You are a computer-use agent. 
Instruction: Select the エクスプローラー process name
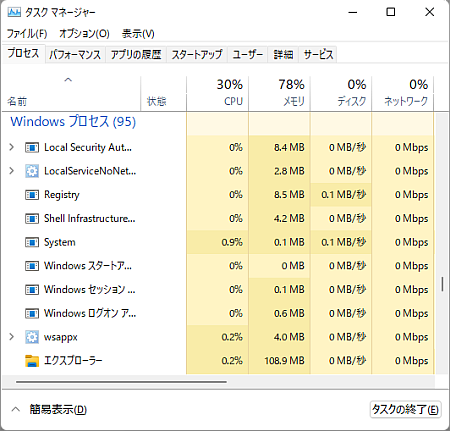(73, 361)
